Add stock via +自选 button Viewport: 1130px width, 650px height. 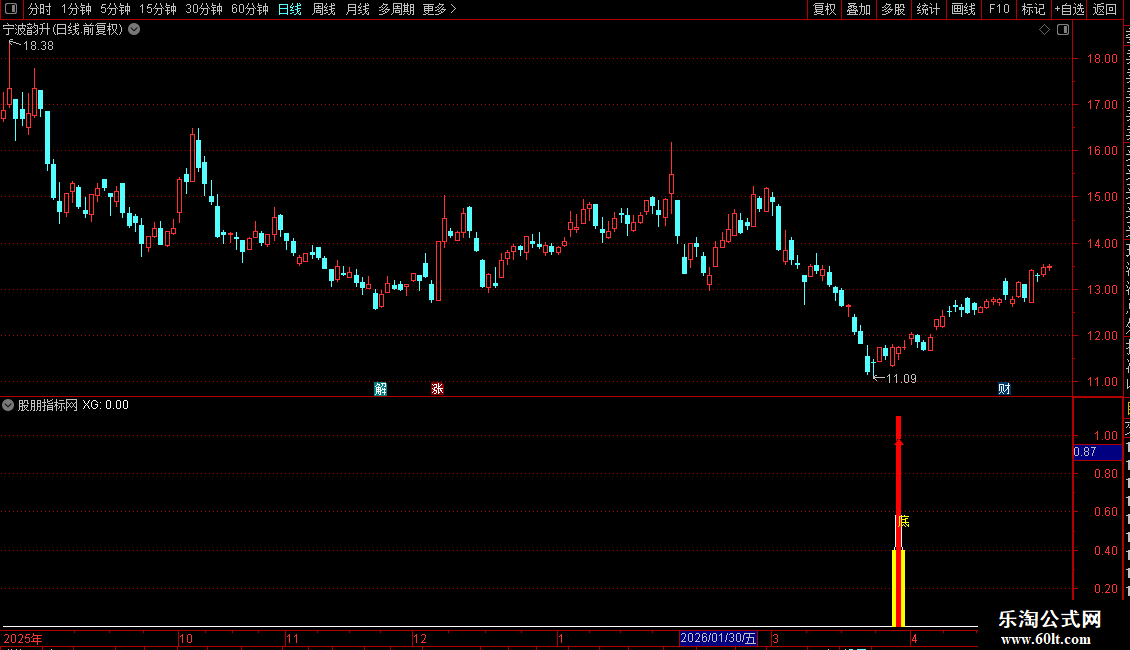(x=1069, y=9)
